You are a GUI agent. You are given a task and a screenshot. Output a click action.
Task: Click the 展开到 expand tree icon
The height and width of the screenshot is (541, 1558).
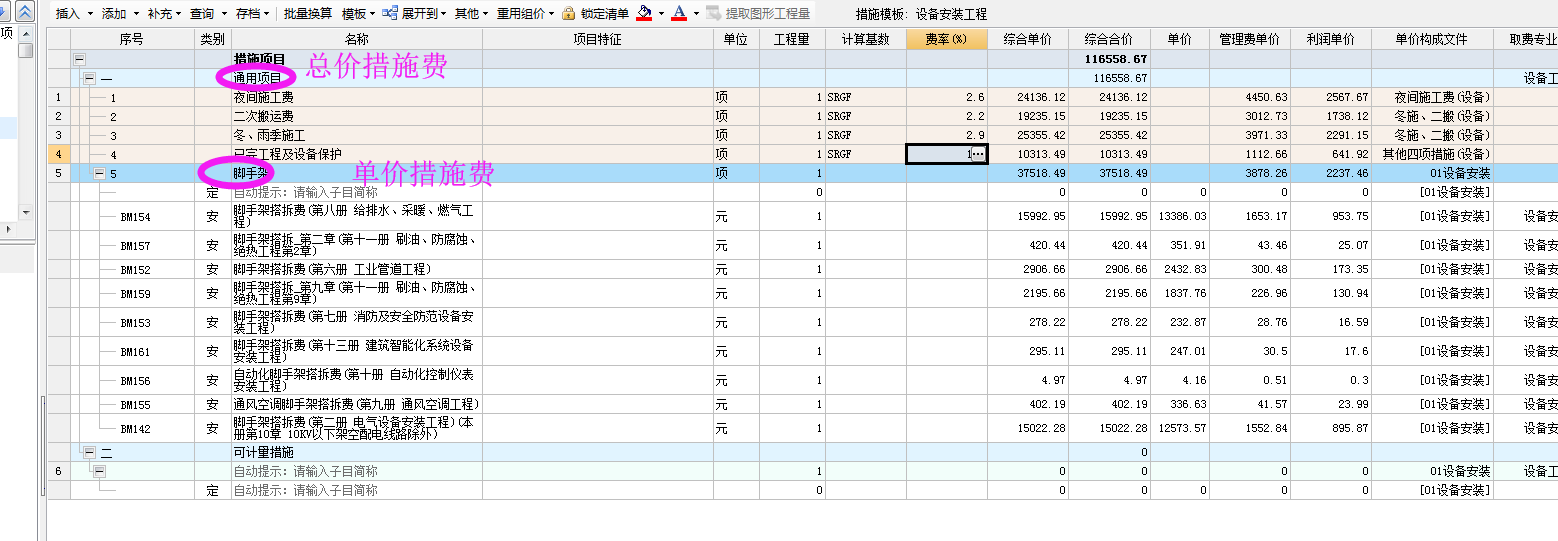[392, 14]
